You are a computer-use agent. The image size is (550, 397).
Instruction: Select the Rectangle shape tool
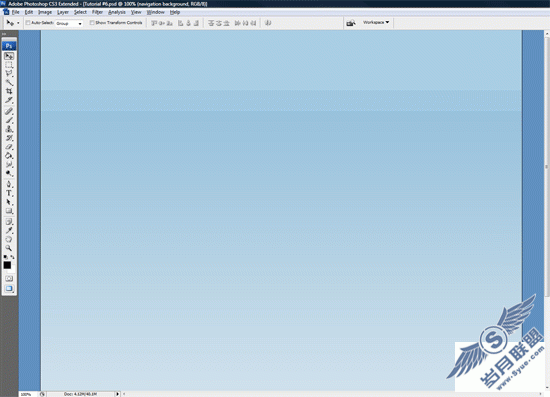click(9, 211)
